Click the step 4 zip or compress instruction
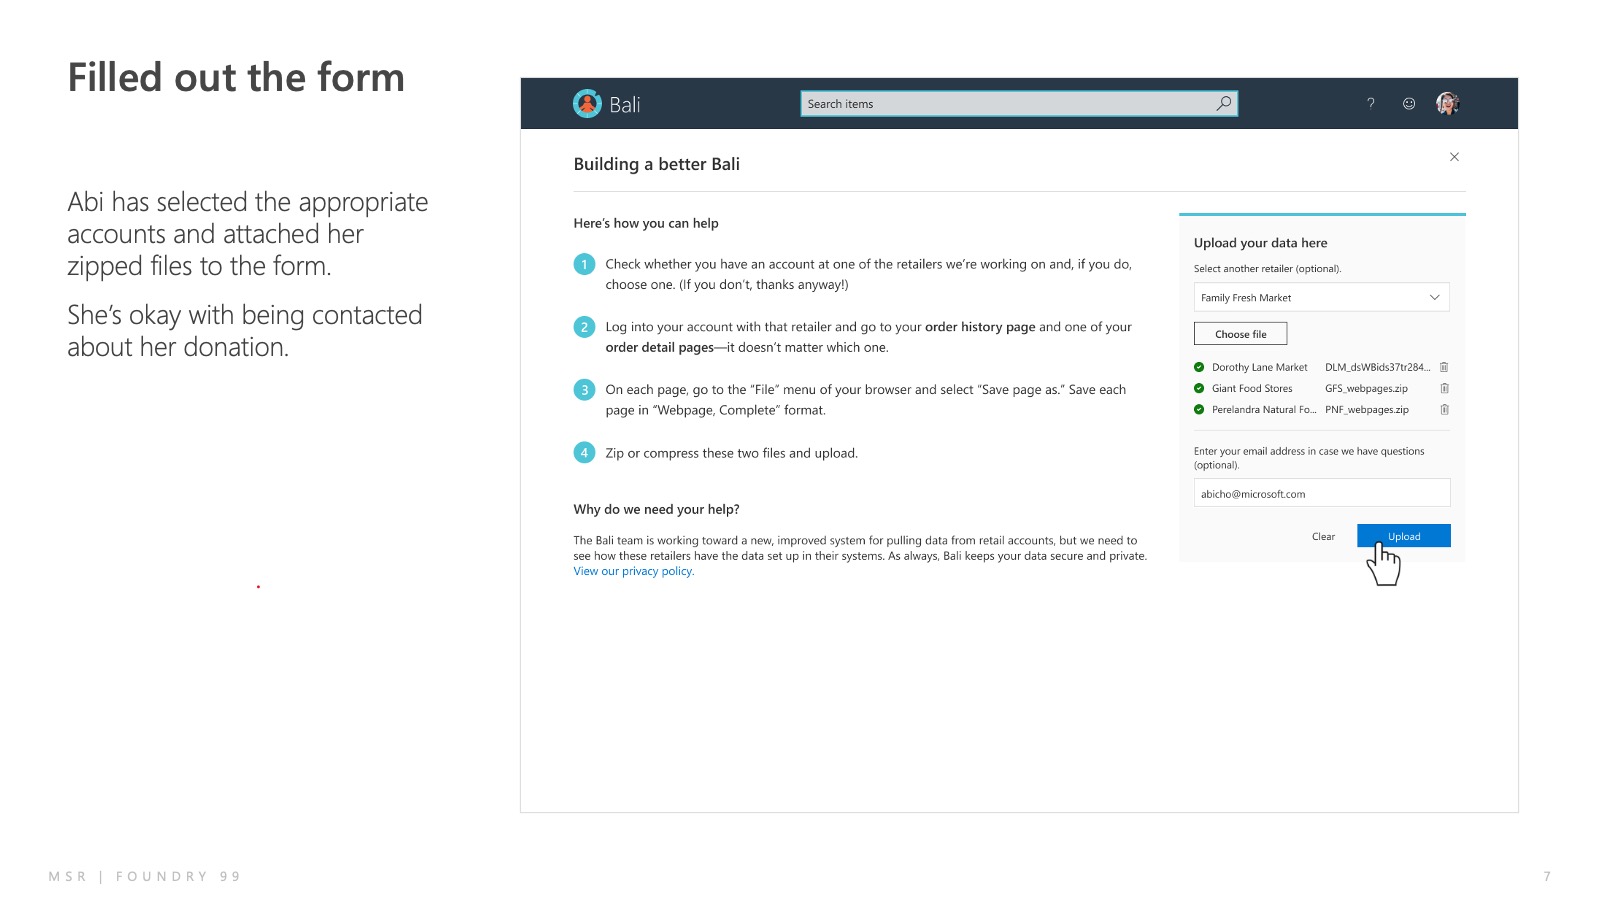1600x900 pixels. pos(731,453)
